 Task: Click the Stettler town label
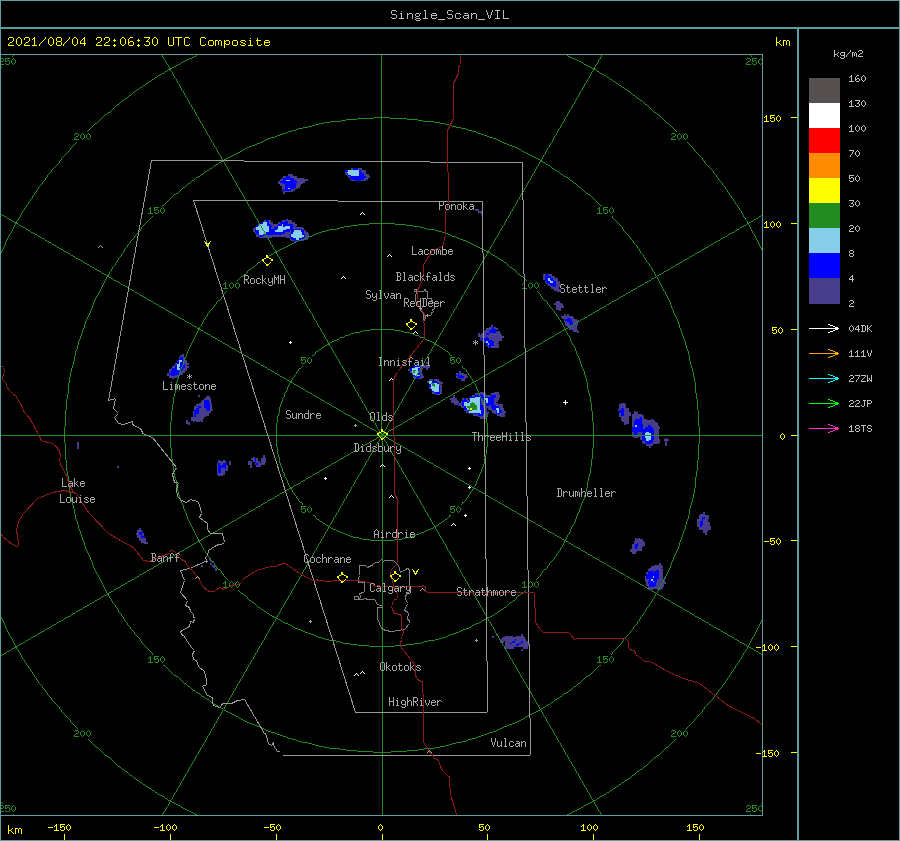tap(583, 289)
